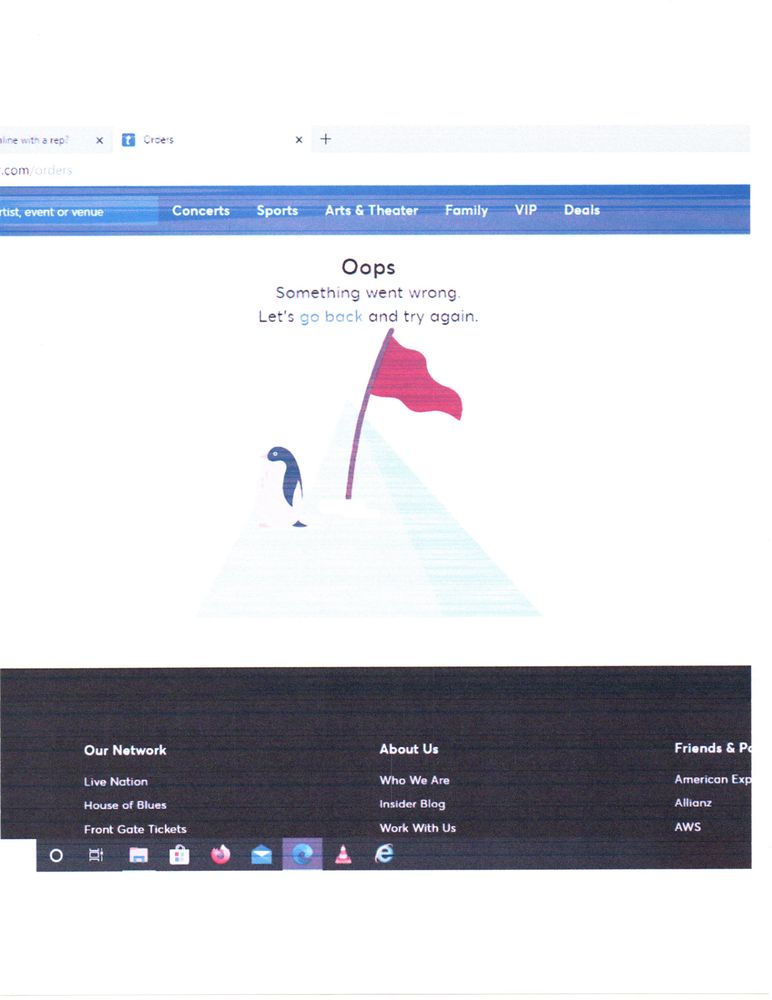
Task: Switch to the Orders browser tab
Action: (x=200, y=140)
